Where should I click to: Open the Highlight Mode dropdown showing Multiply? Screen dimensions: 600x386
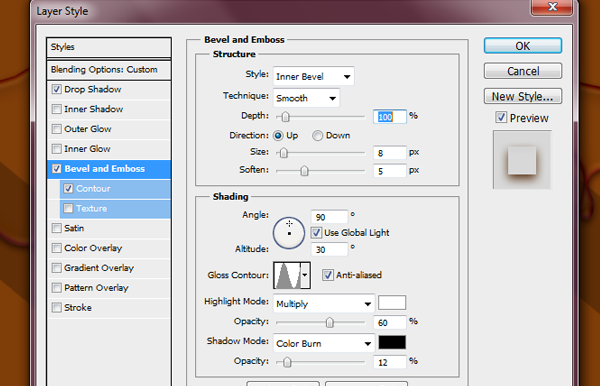pos(324,304)
